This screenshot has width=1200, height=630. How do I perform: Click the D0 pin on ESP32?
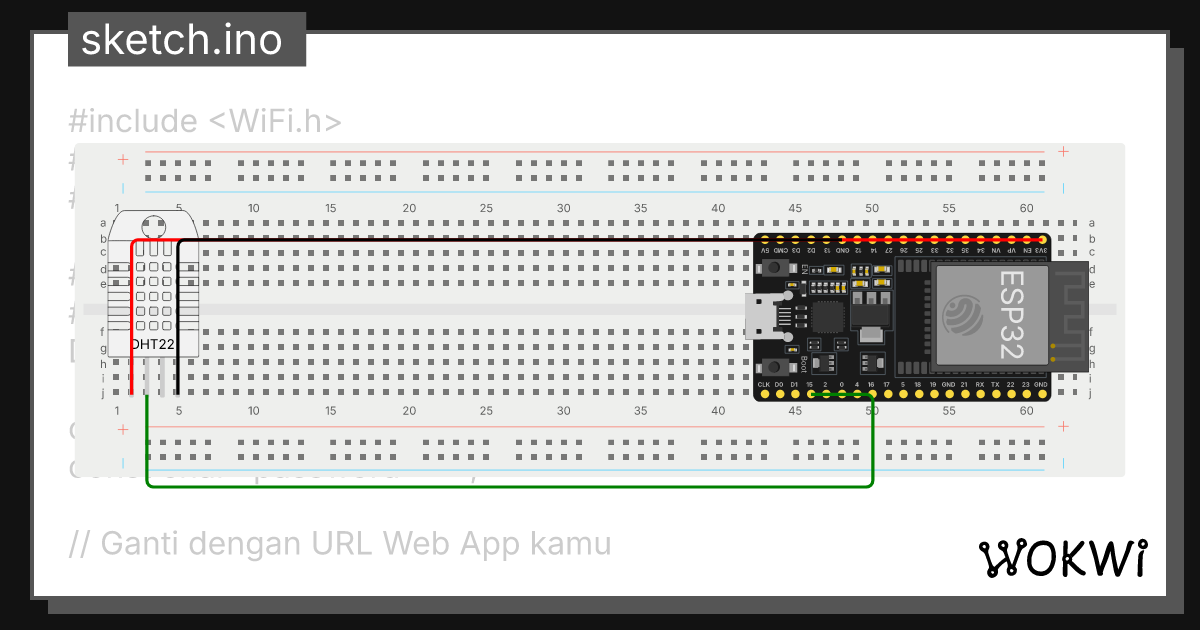pos(780,395)
